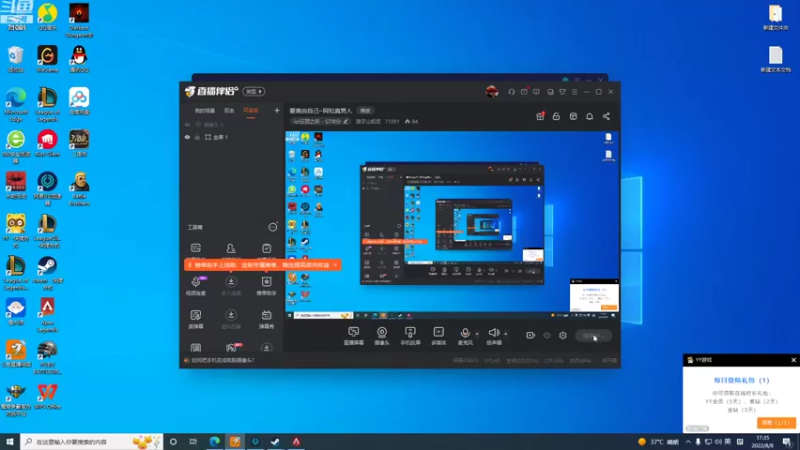Add a camera (摄像头) source
Screen dimensions: 800x450
[x=382, y=336]
